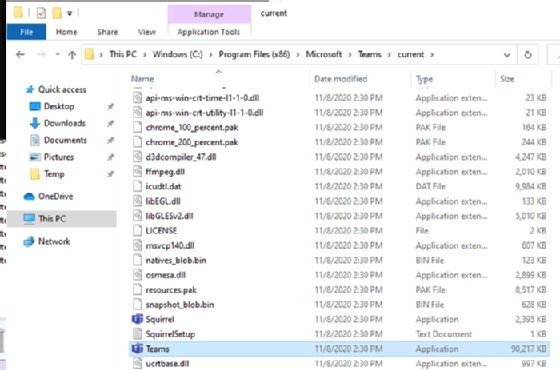This screenshot has width=560, height=370.
Task: Click the Refresh button in address bar
Action: pyautogui.click(x=528, y=55)
